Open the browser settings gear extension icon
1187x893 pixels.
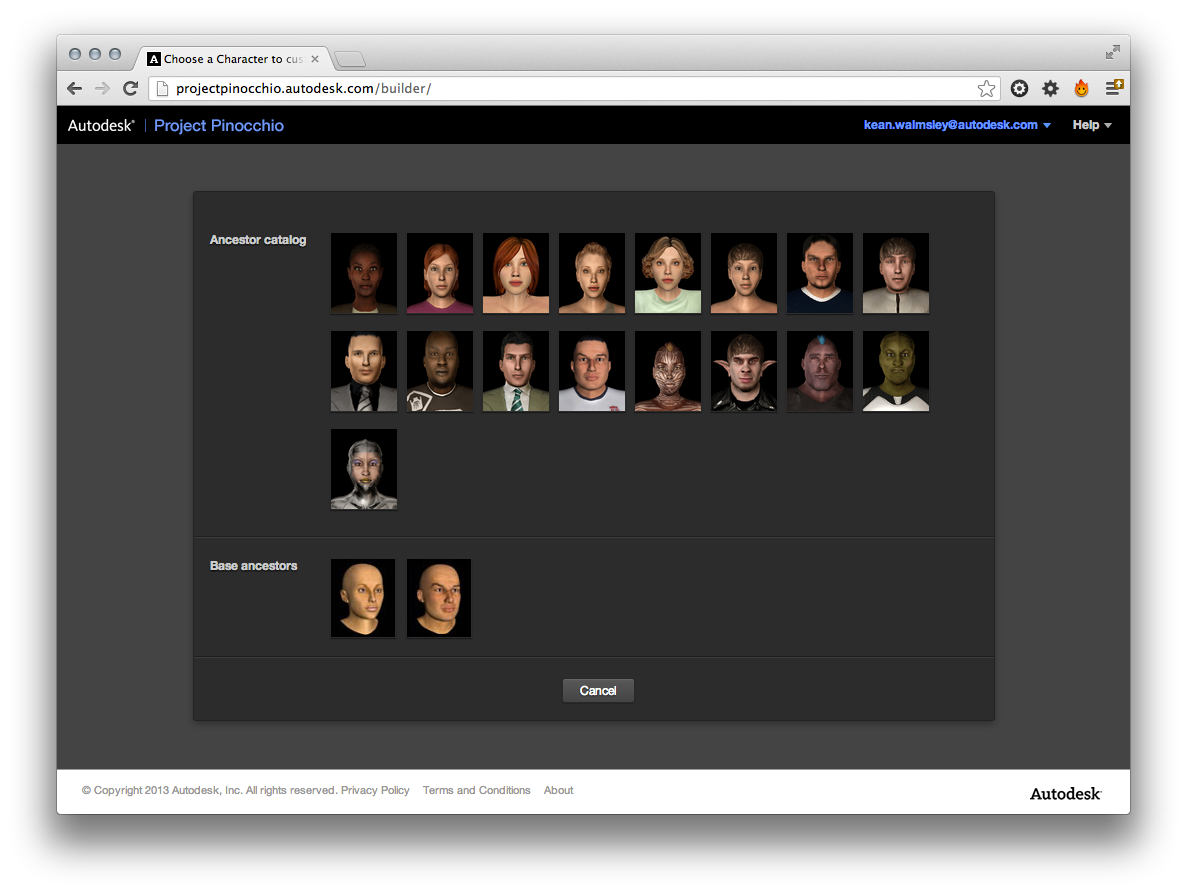point(1050,88)
